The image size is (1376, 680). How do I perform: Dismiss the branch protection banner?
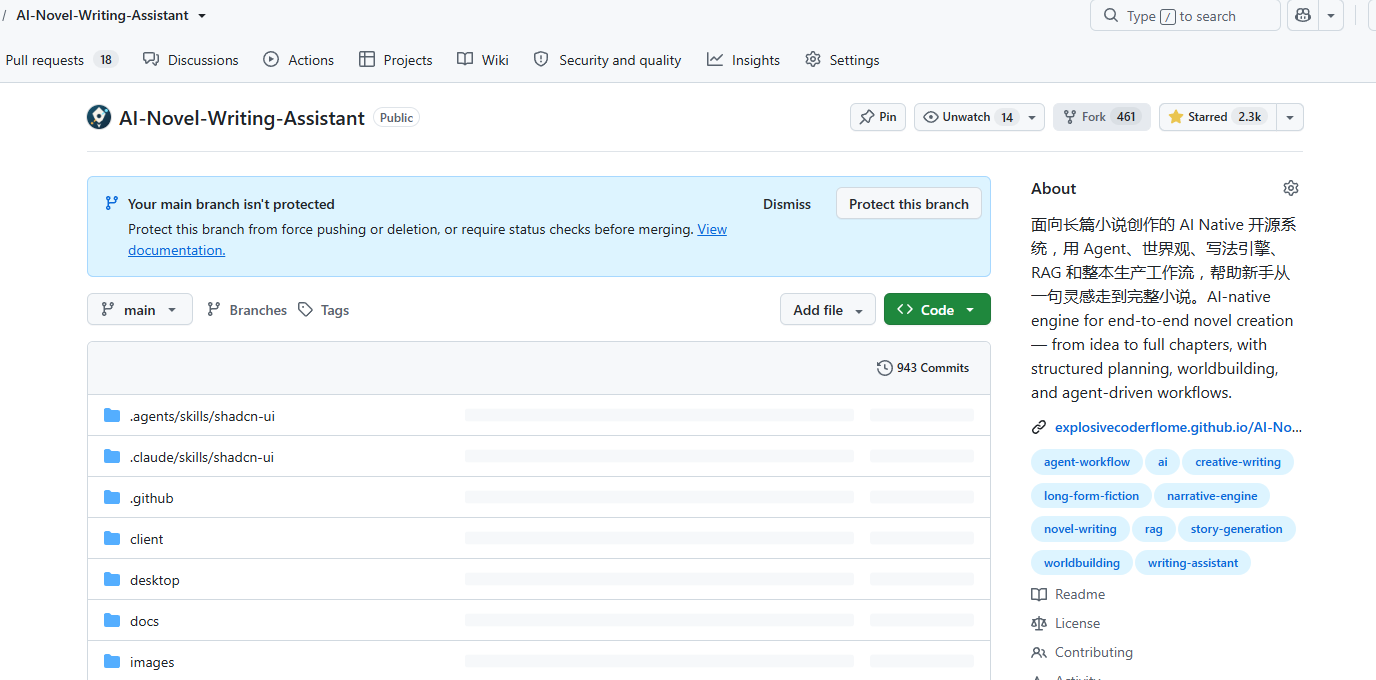point(787,204)
